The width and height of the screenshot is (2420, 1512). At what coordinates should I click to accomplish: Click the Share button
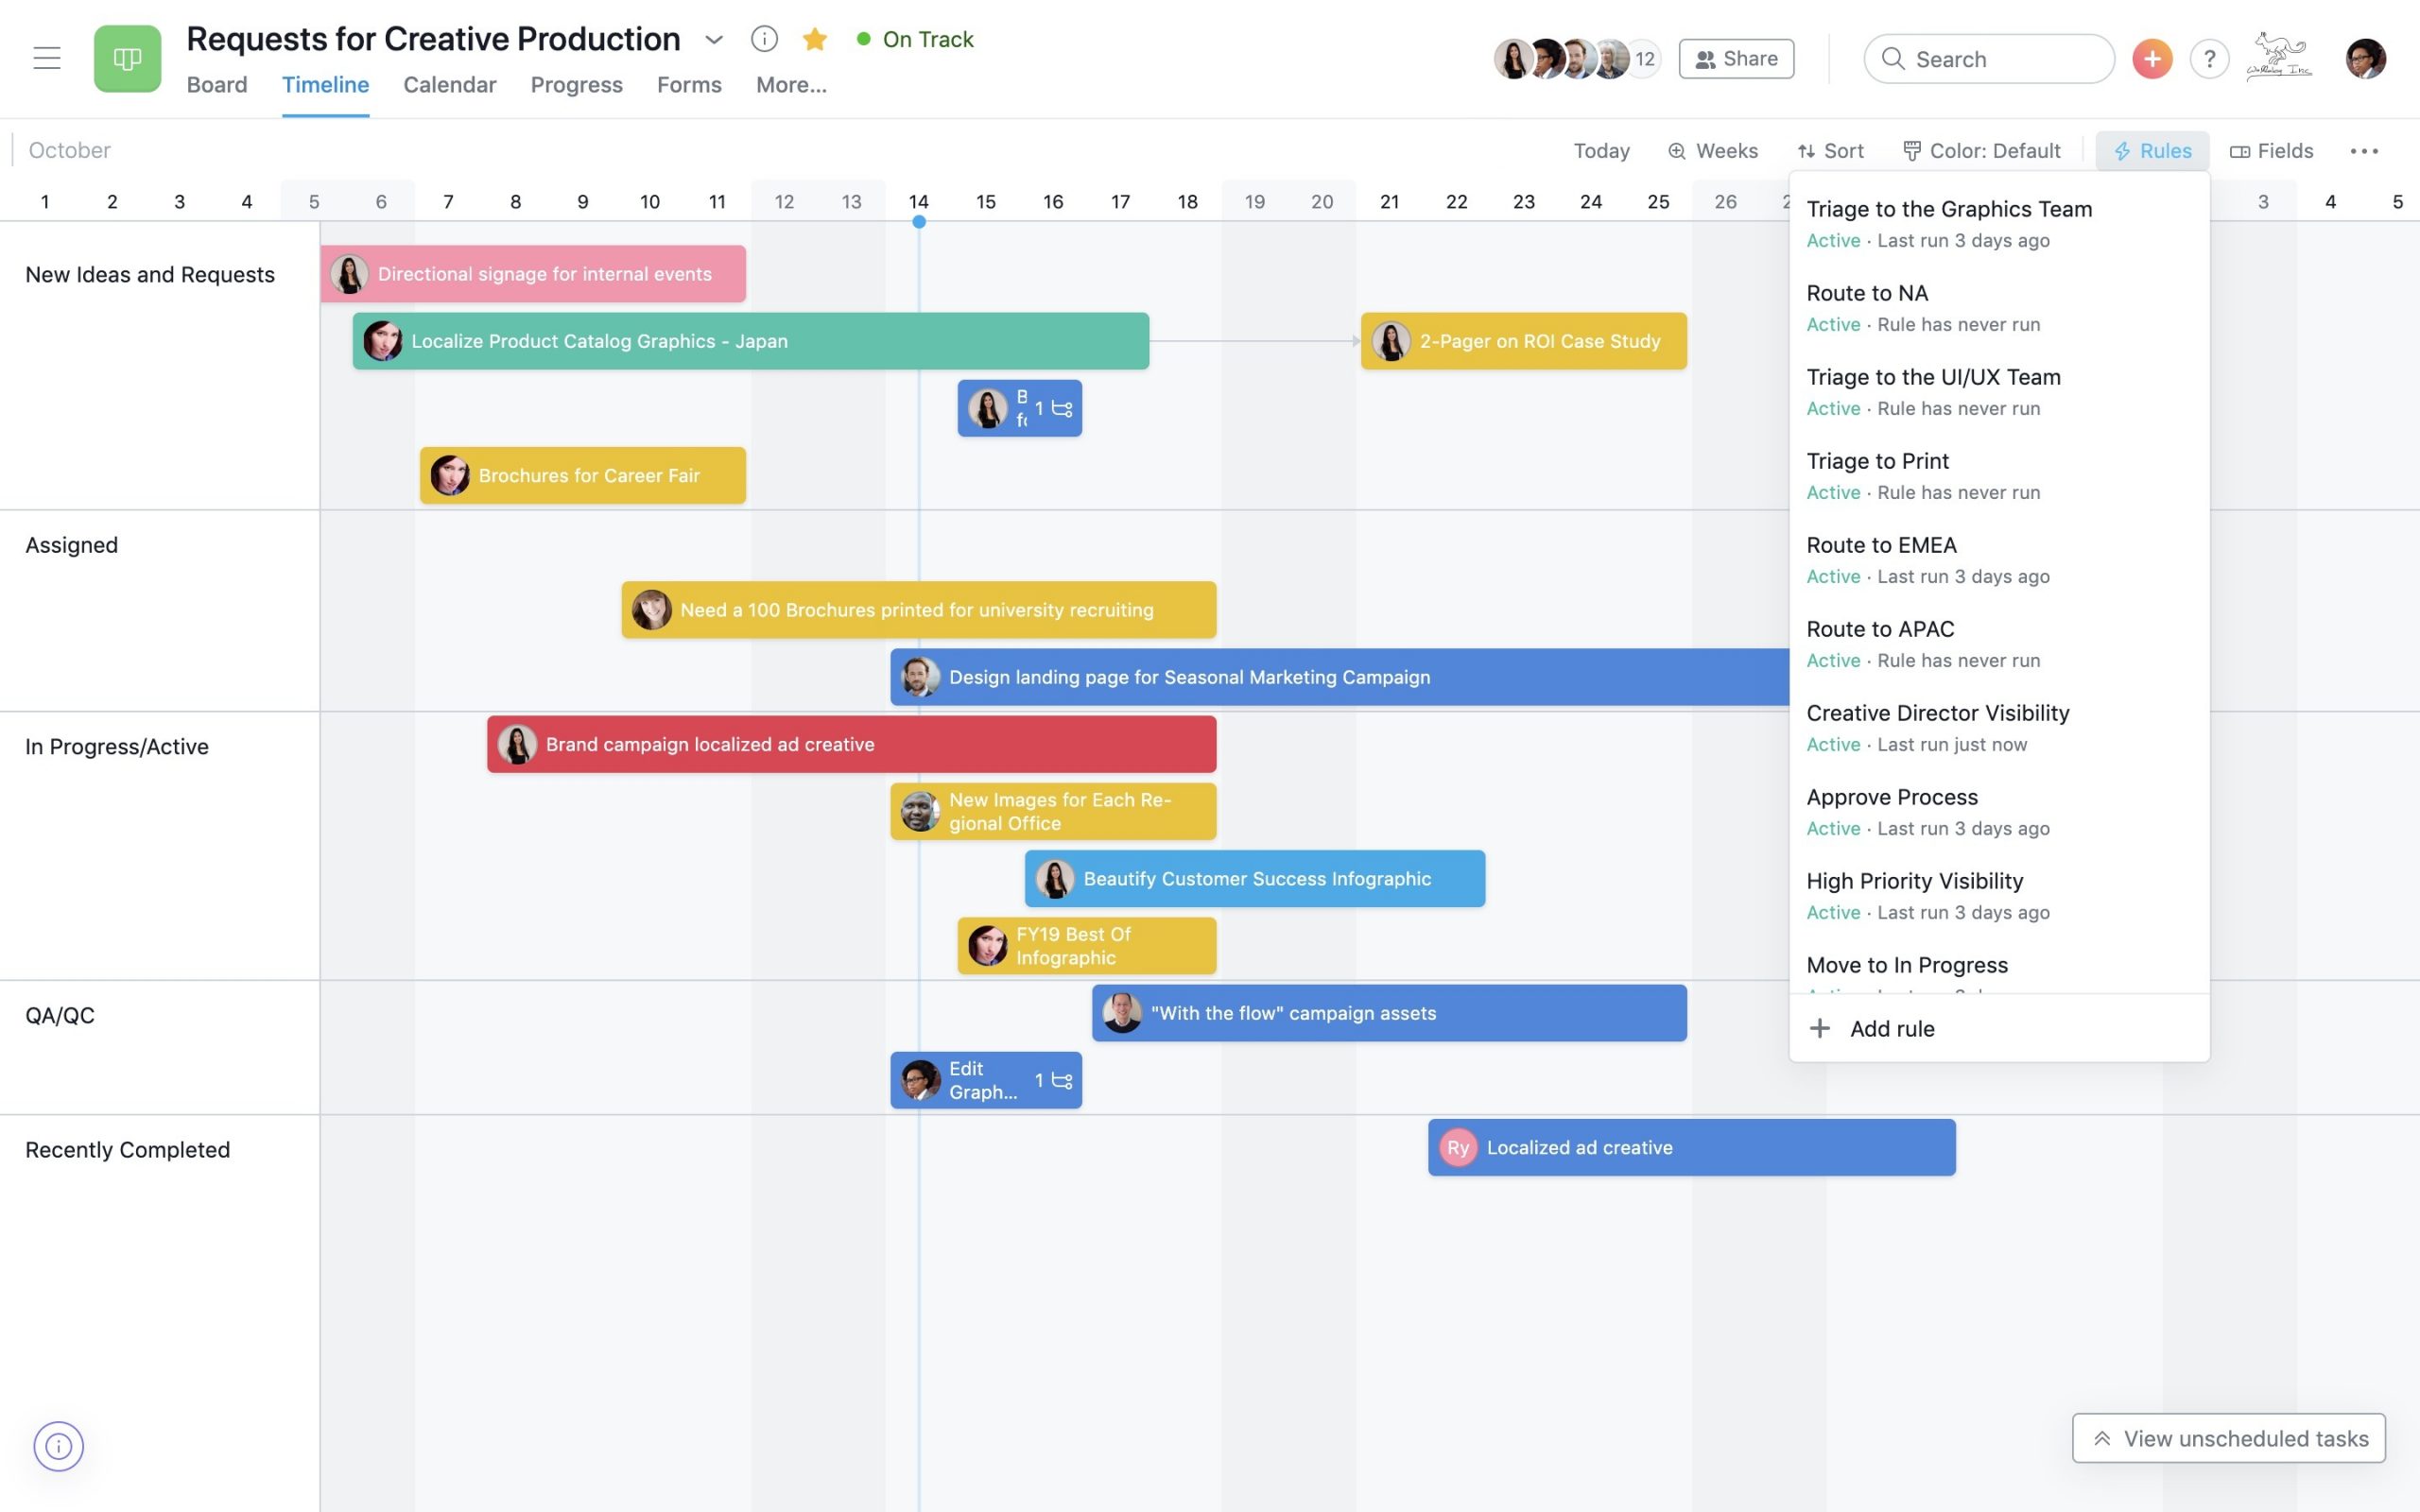1736,58
